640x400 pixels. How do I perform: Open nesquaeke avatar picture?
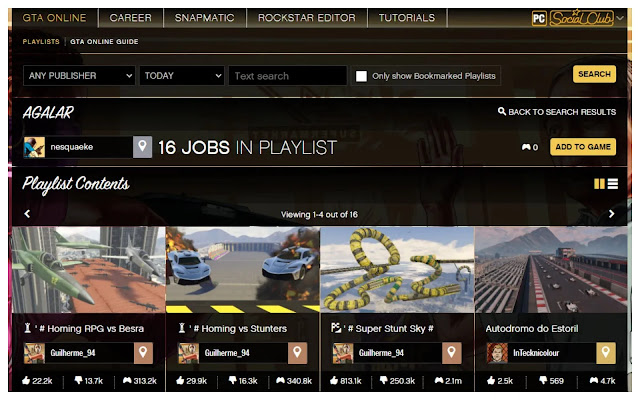34,147
